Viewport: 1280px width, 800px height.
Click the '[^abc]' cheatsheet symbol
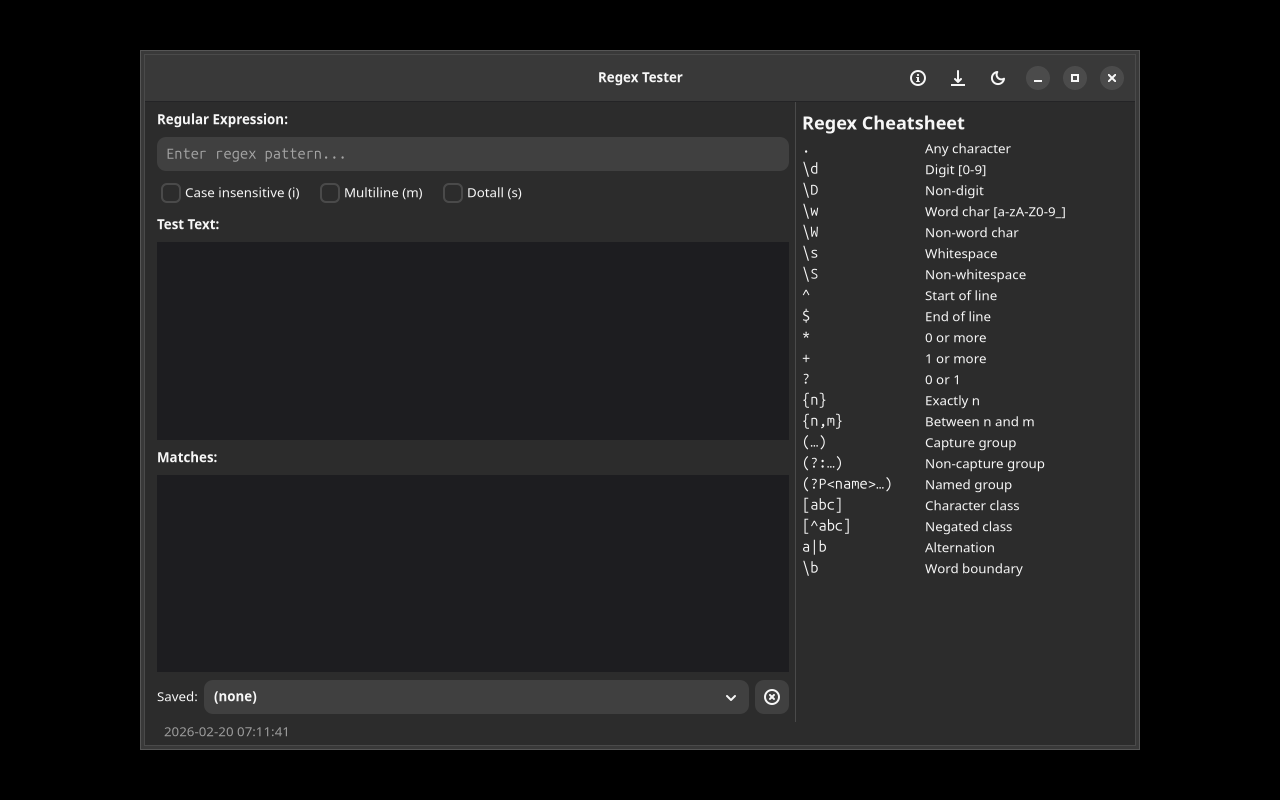coord(826,526)
